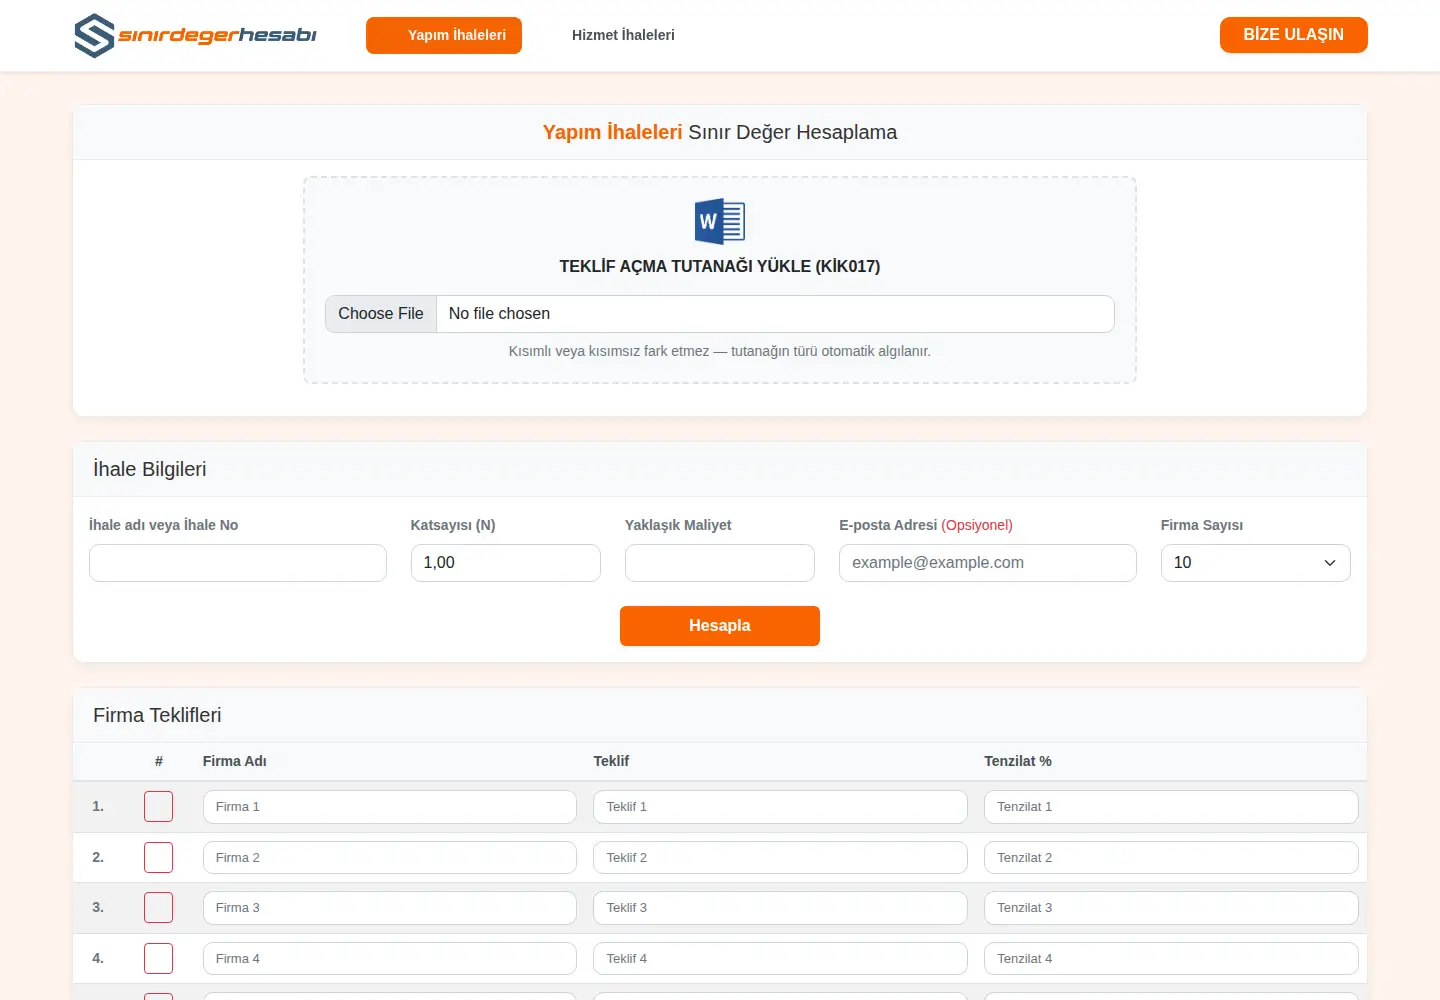Click the Word document upload icon
This screenshot has width=1440, height=1000.
pos(720,221)
